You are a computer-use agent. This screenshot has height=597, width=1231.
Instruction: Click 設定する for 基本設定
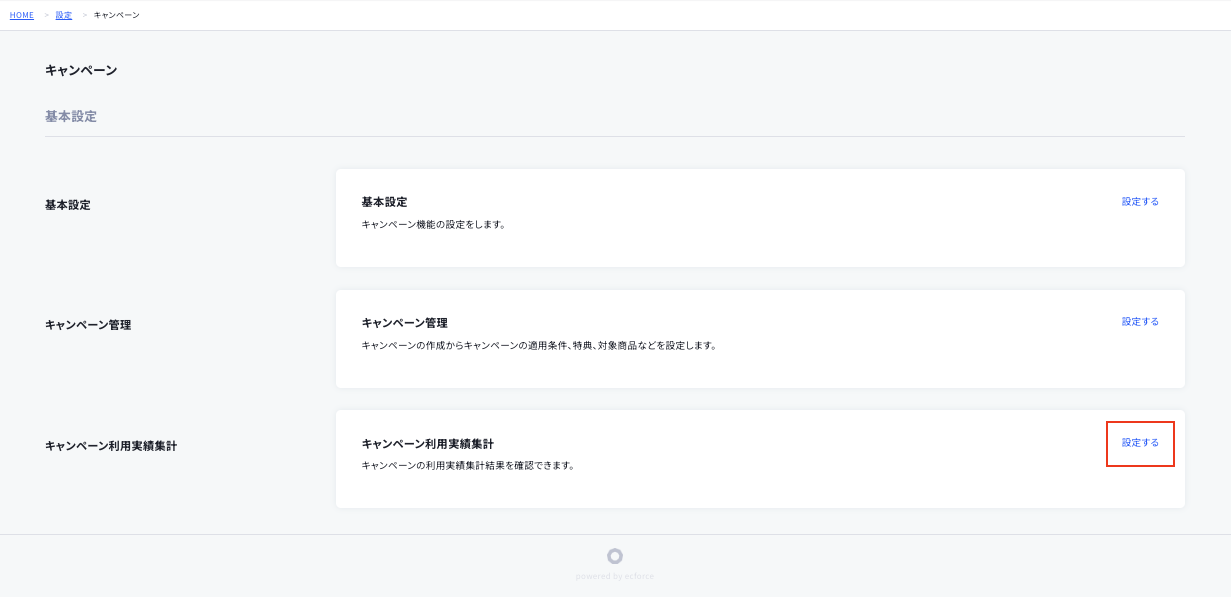click(x=1139, y=201)
